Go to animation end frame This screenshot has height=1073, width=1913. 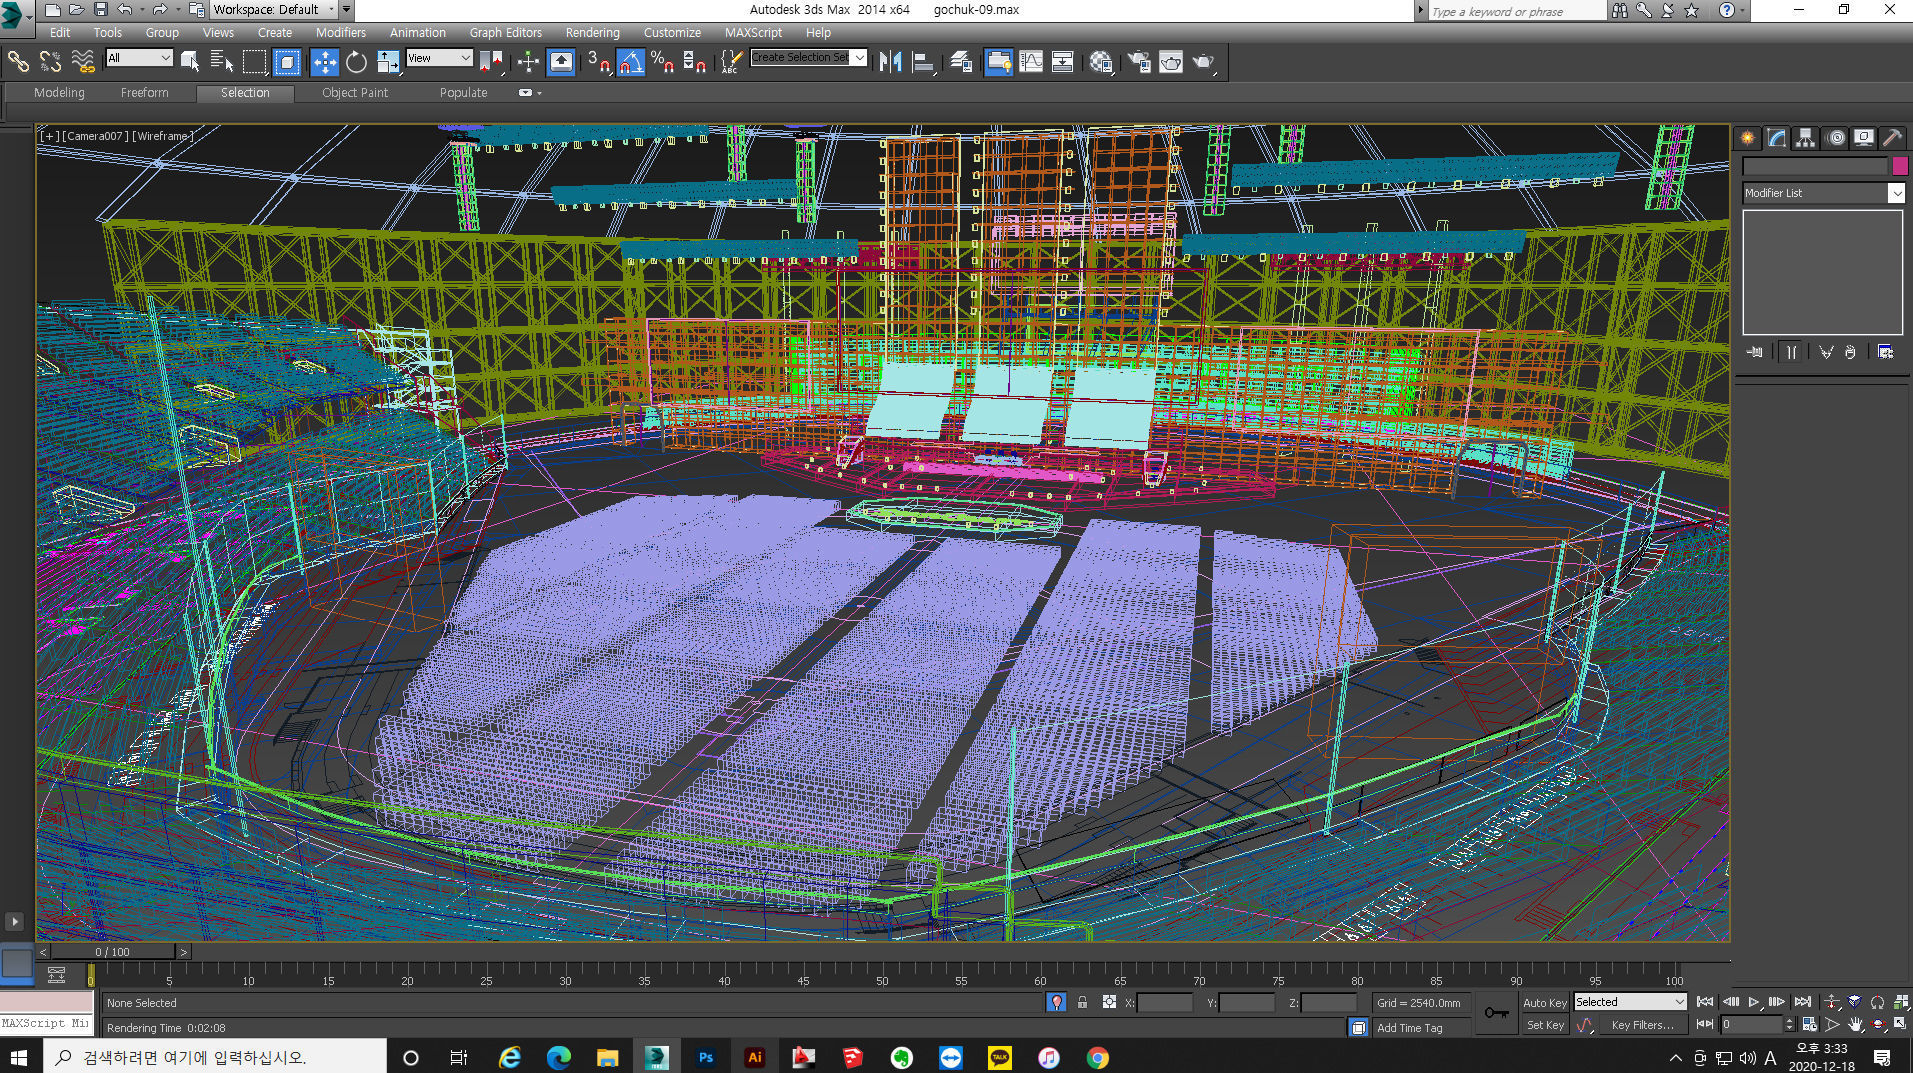tap(1802, 1002)
